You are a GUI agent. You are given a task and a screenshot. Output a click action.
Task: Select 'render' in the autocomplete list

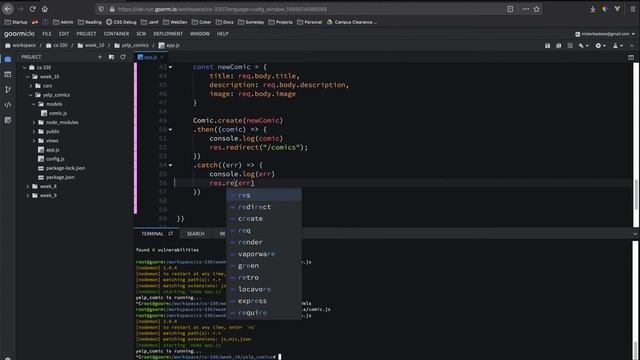(x=264, y=242)
